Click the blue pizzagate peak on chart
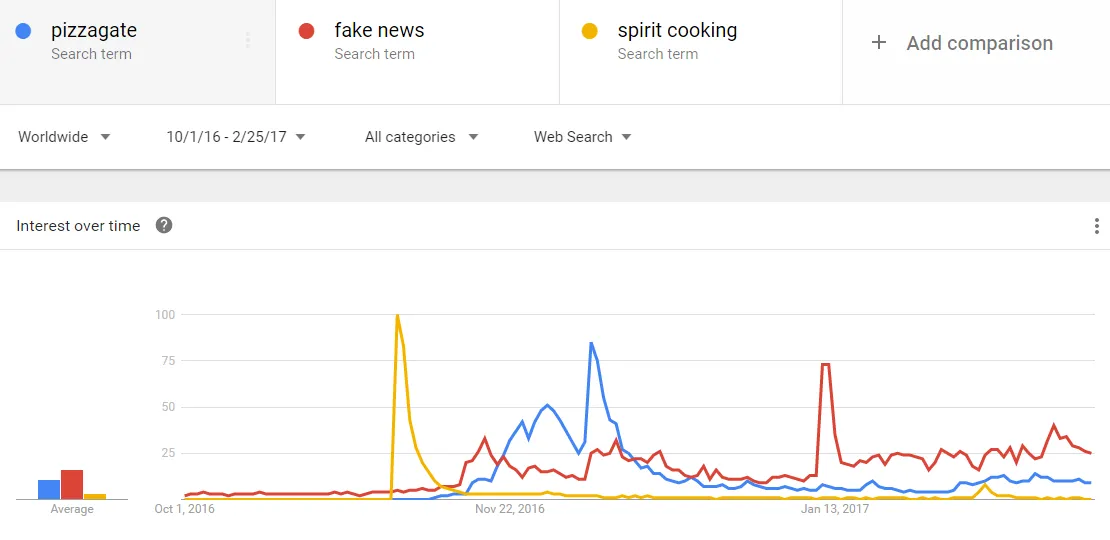The height and width of the screenshot is (540, 1110). coord(591,343)
